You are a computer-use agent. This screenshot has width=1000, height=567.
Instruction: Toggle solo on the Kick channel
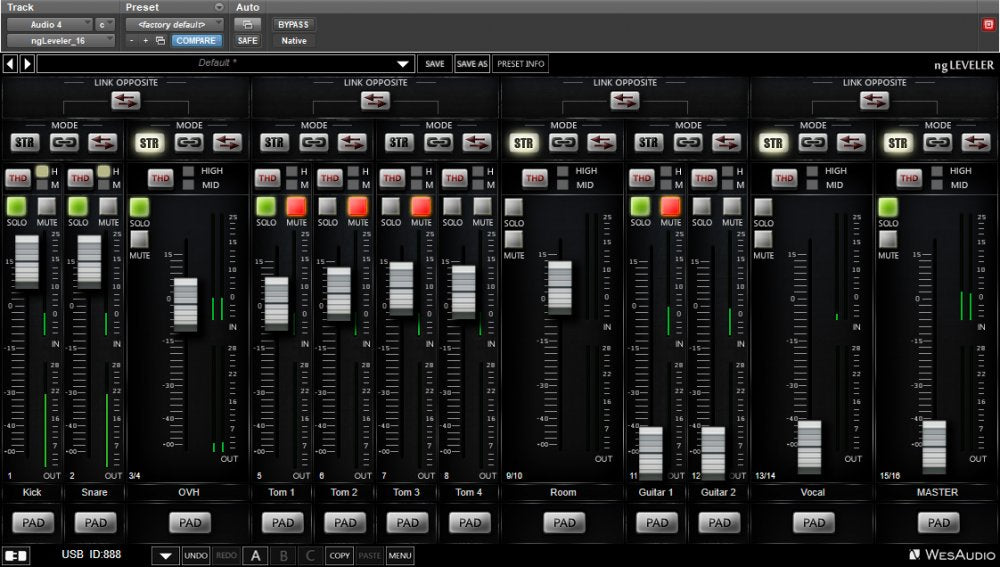point(16,206)
